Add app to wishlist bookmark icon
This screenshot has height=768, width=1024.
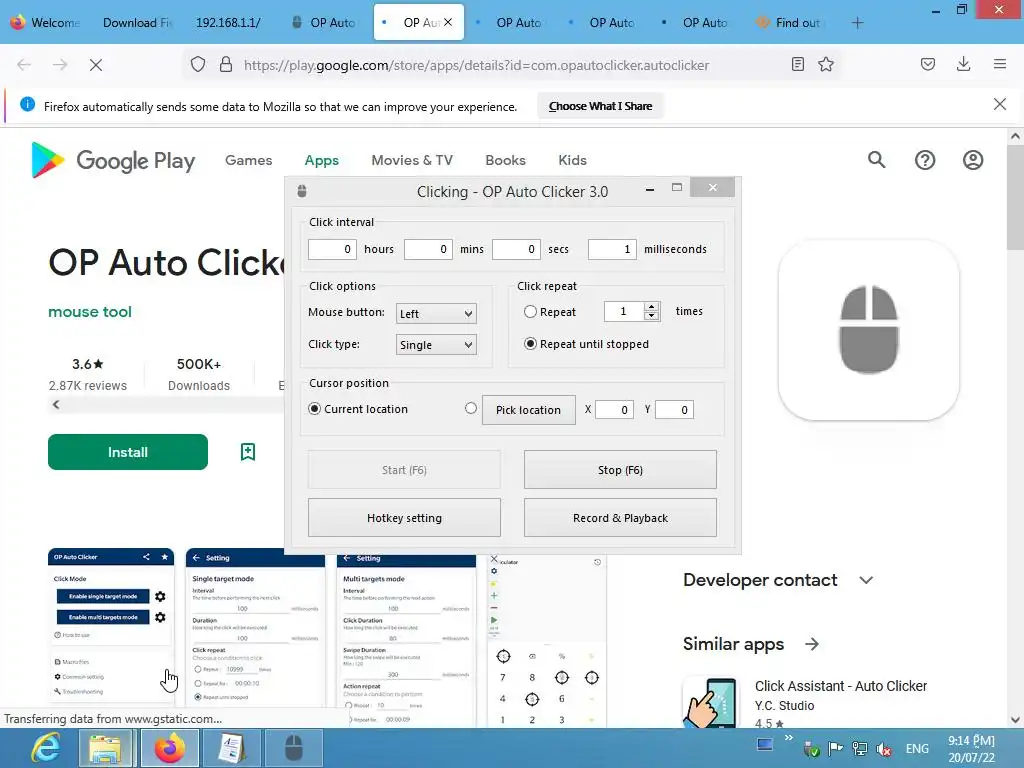click(248, 452)
